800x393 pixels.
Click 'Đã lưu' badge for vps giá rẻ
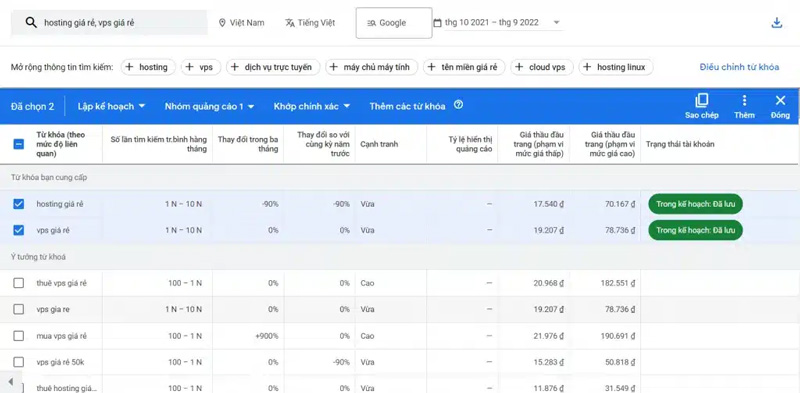click(x=695, y=230)
